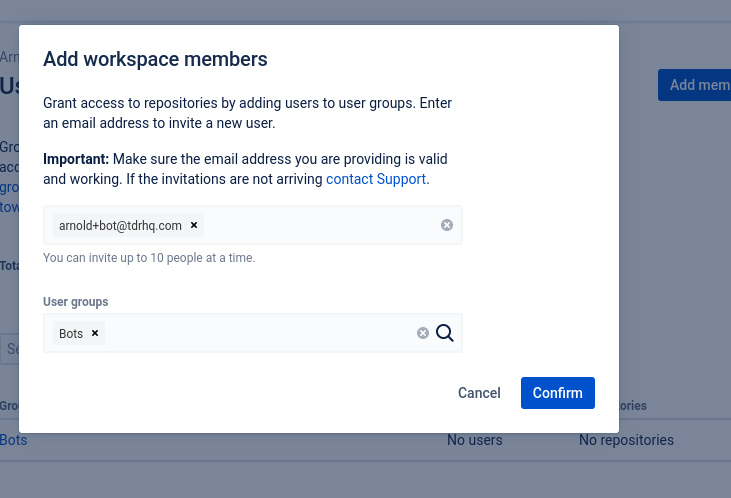Click the invite up to 10 people hint
Image resolution: width=731 pixels, height=498 pixels.
point(149,257)
